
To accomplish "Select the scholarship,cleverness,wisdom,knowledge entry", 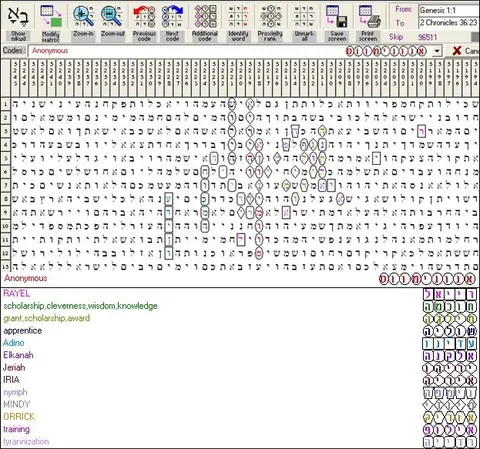I will (80, 306).
